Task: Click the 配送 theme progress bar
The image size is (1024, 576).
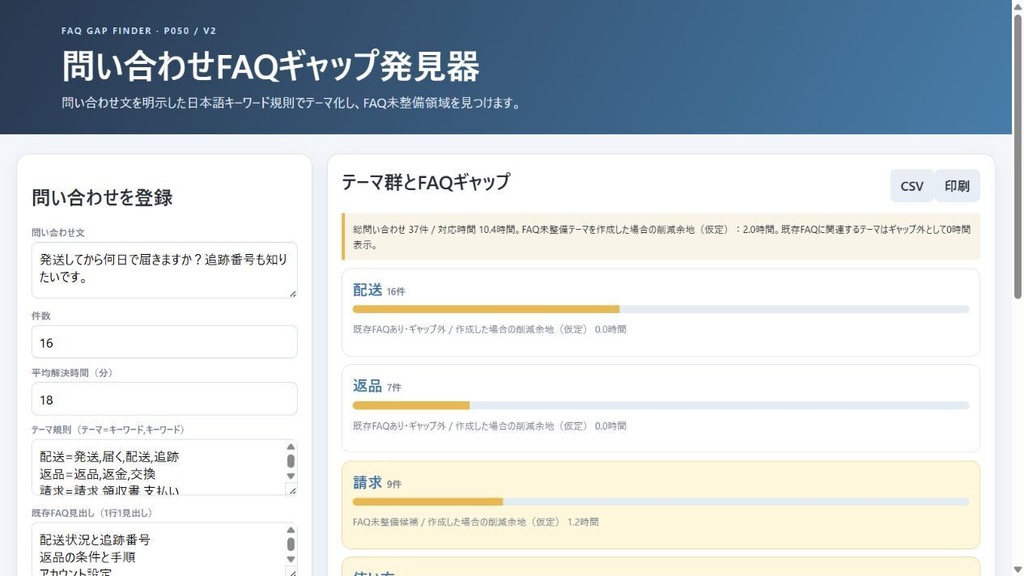Action: pos(661,309)
